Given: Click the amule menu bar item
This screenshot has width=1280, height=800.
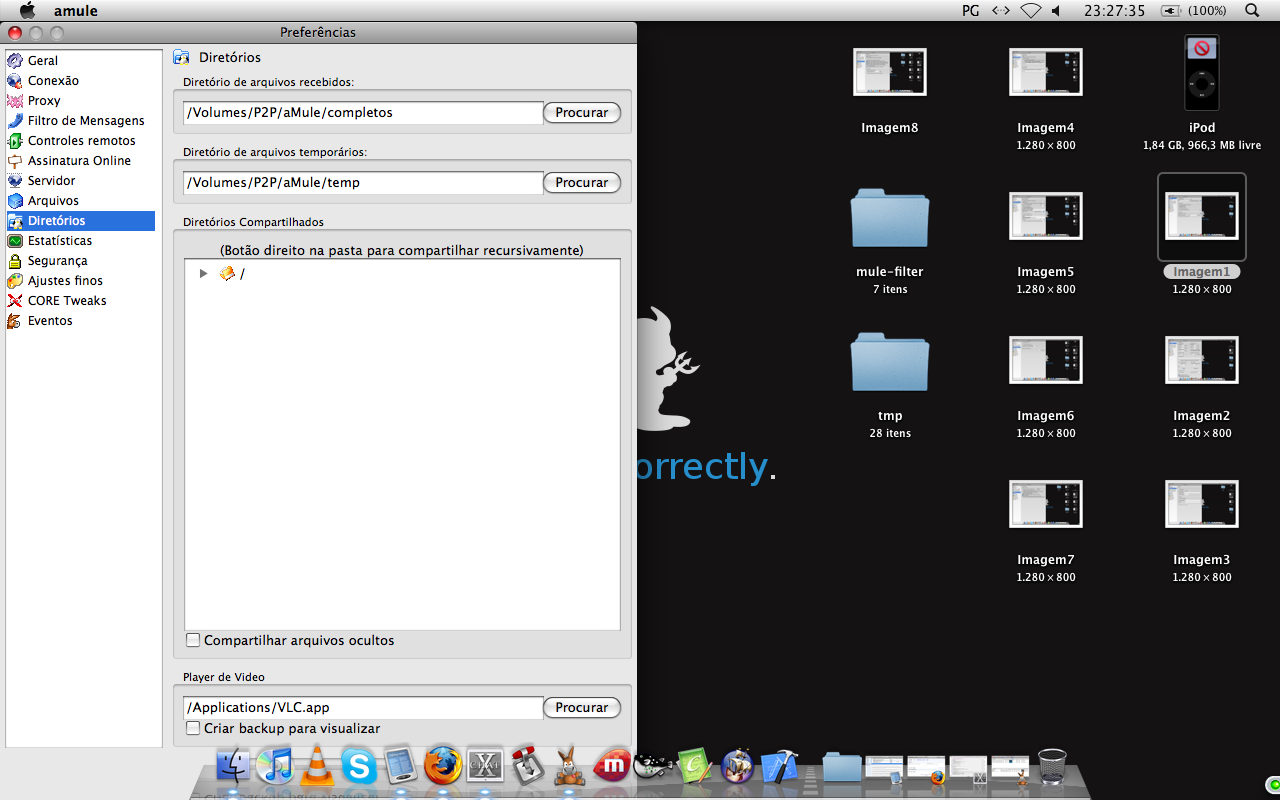Looking at the screenshot, I should coord(75,10).
